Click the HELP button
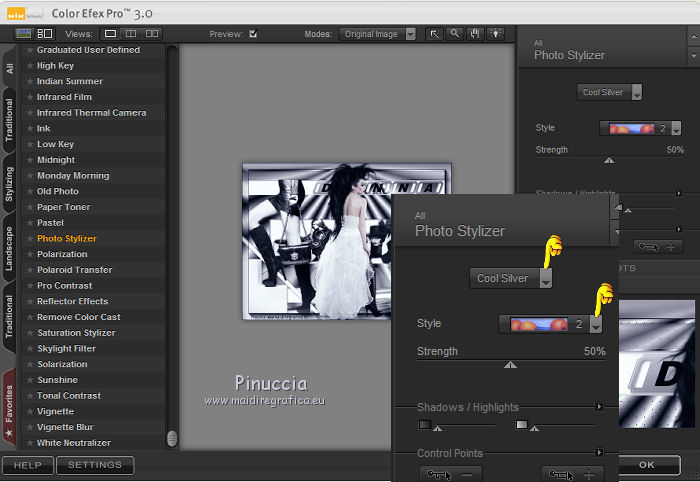Viewport: 700px width, 482px height. [x=27, y=465]
